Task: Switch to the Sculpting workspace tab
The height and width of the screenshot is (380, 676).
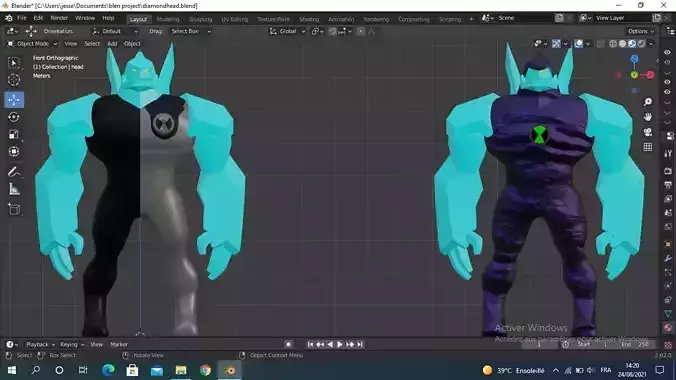Action: point(200,19)
